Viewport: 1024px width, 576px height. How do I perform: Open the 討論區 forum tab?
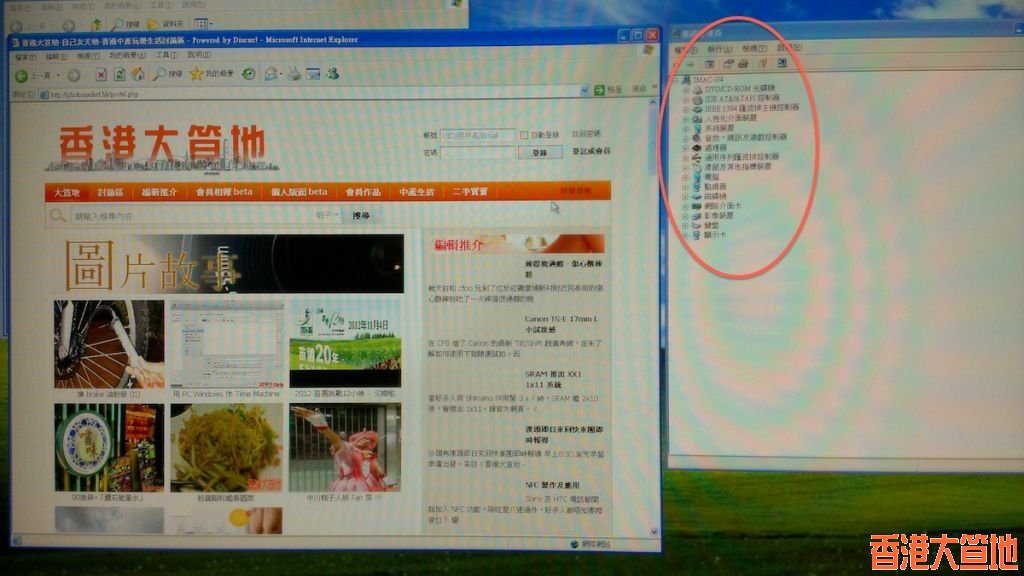point(110,192)
